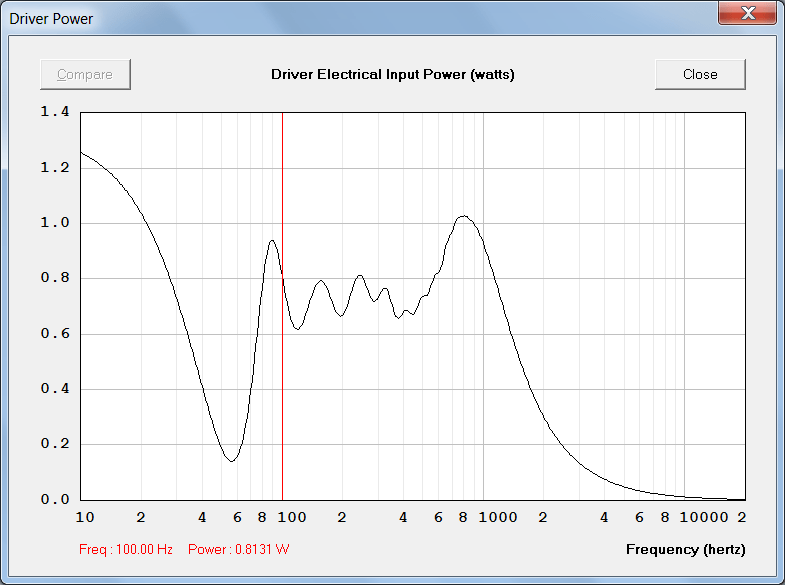Click the 1.2 y-axis label
Viewport: 785px width, 585px height.
click(55, 168)
